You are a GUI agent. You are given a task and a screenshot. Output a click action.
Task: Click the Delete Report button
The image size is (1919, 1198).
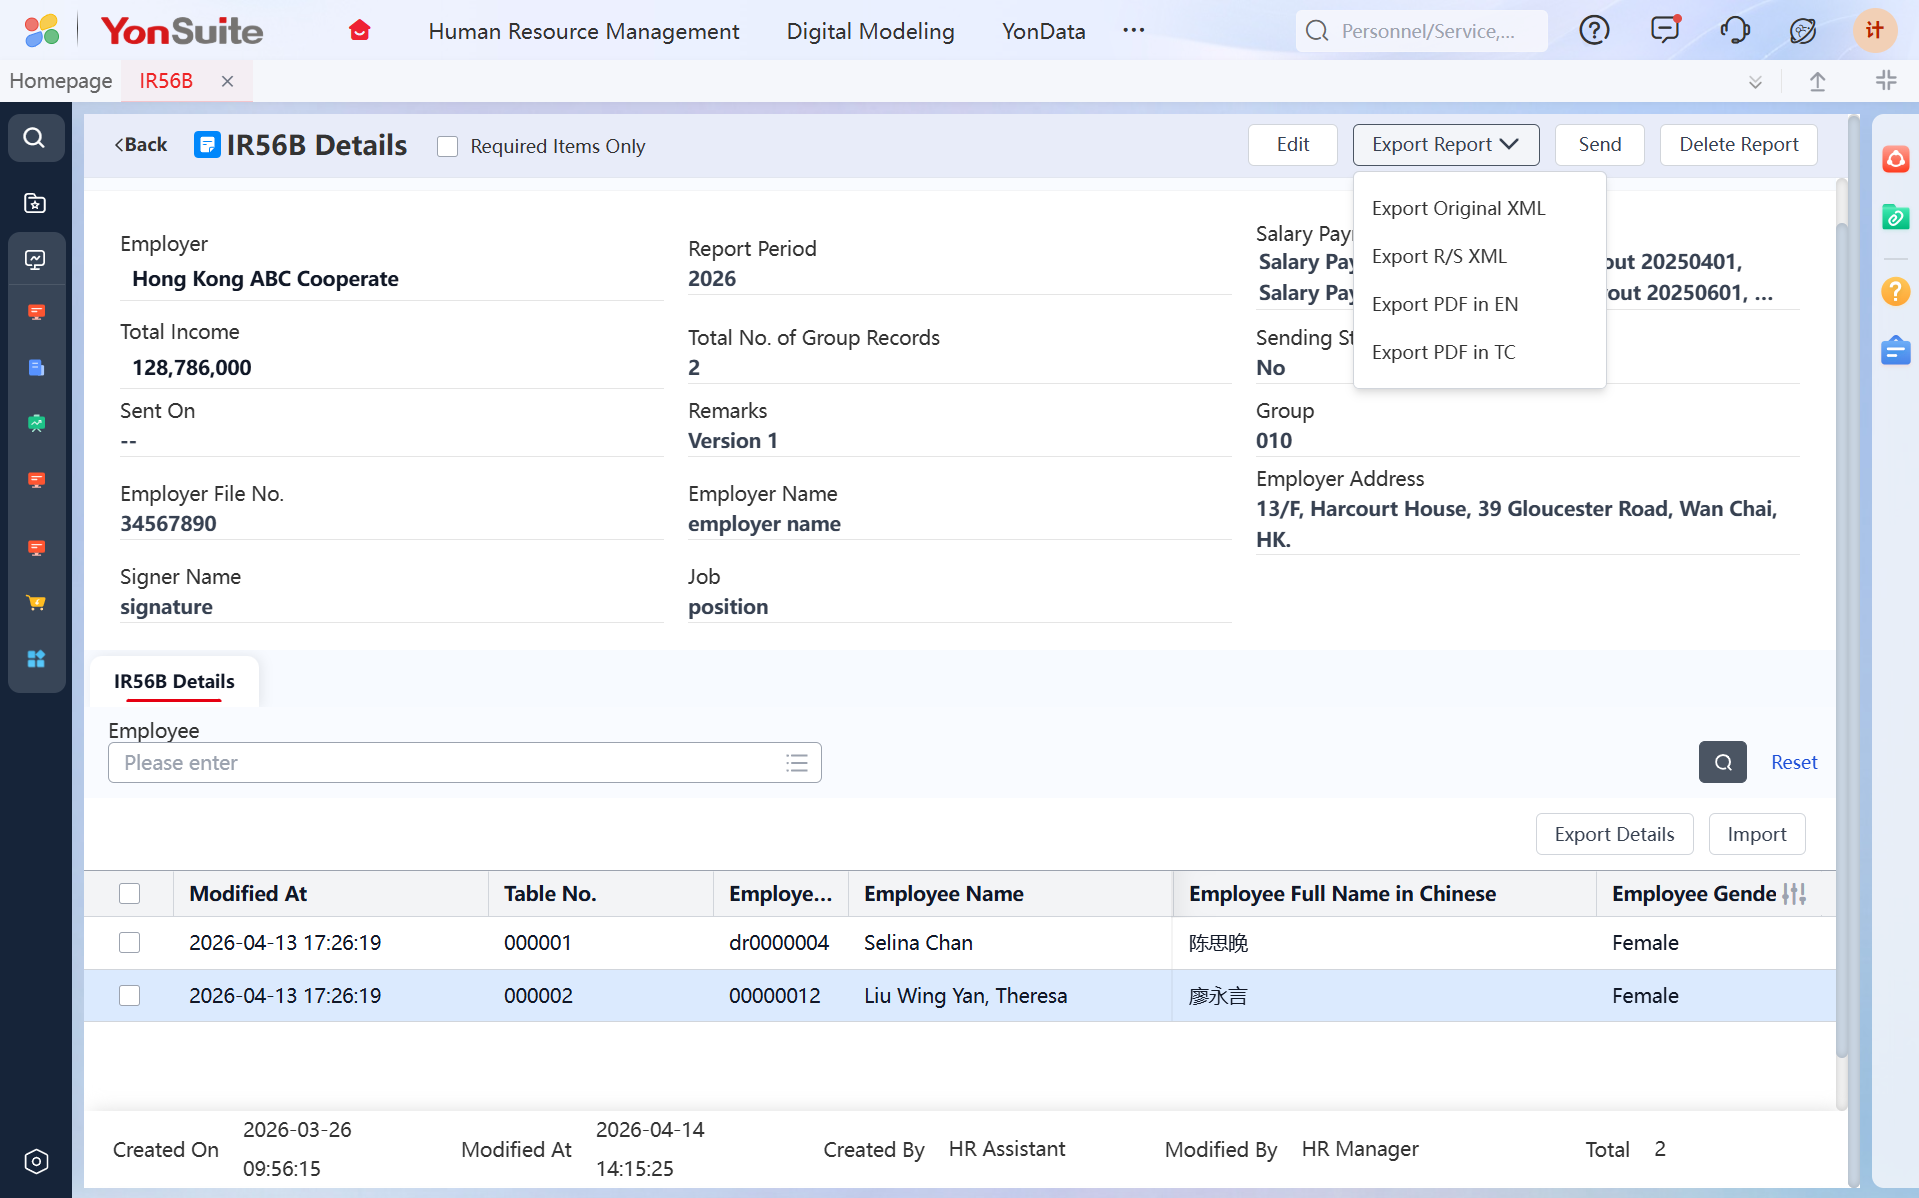(x=1738, y=145)
